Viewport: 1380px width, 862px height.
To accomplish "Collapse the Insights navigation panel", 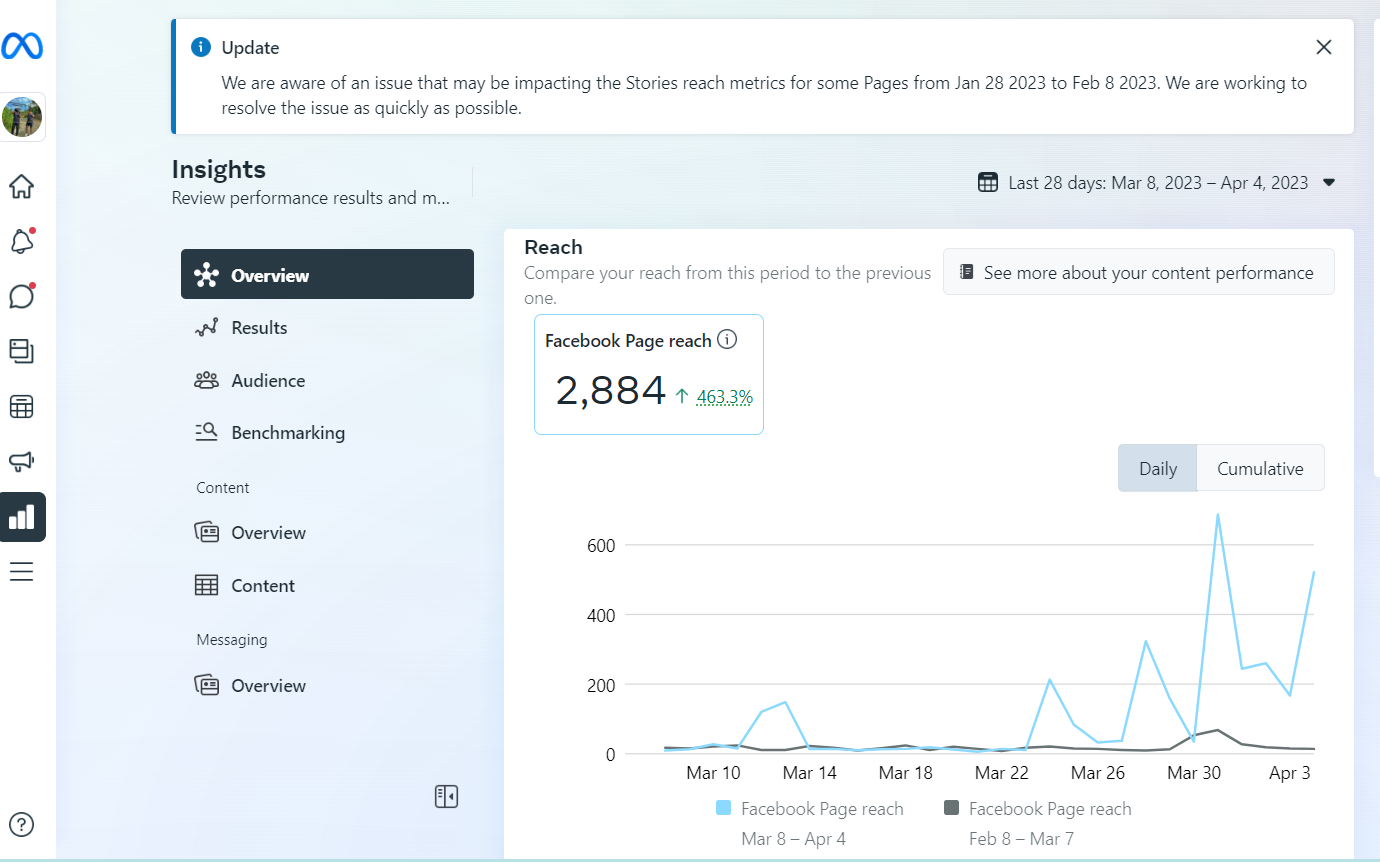I will click(x=446, y=796).
